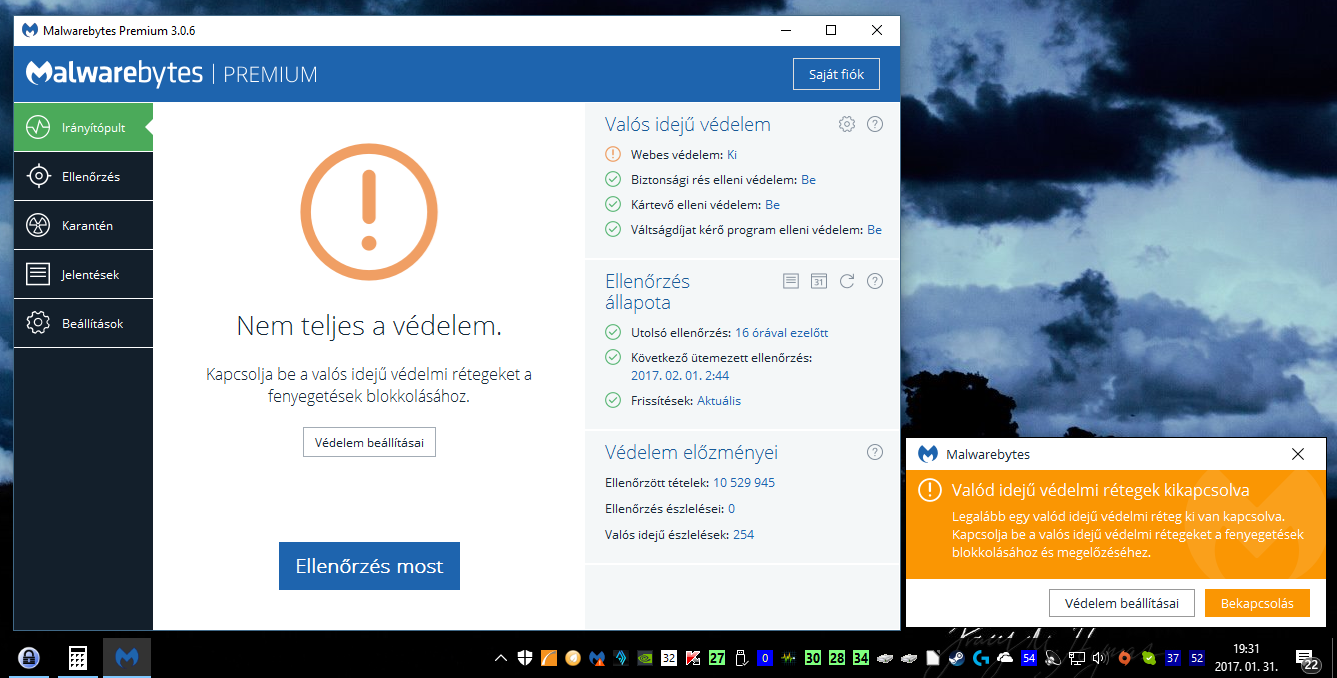Open the calculator from the taskbar

[77, 658]
